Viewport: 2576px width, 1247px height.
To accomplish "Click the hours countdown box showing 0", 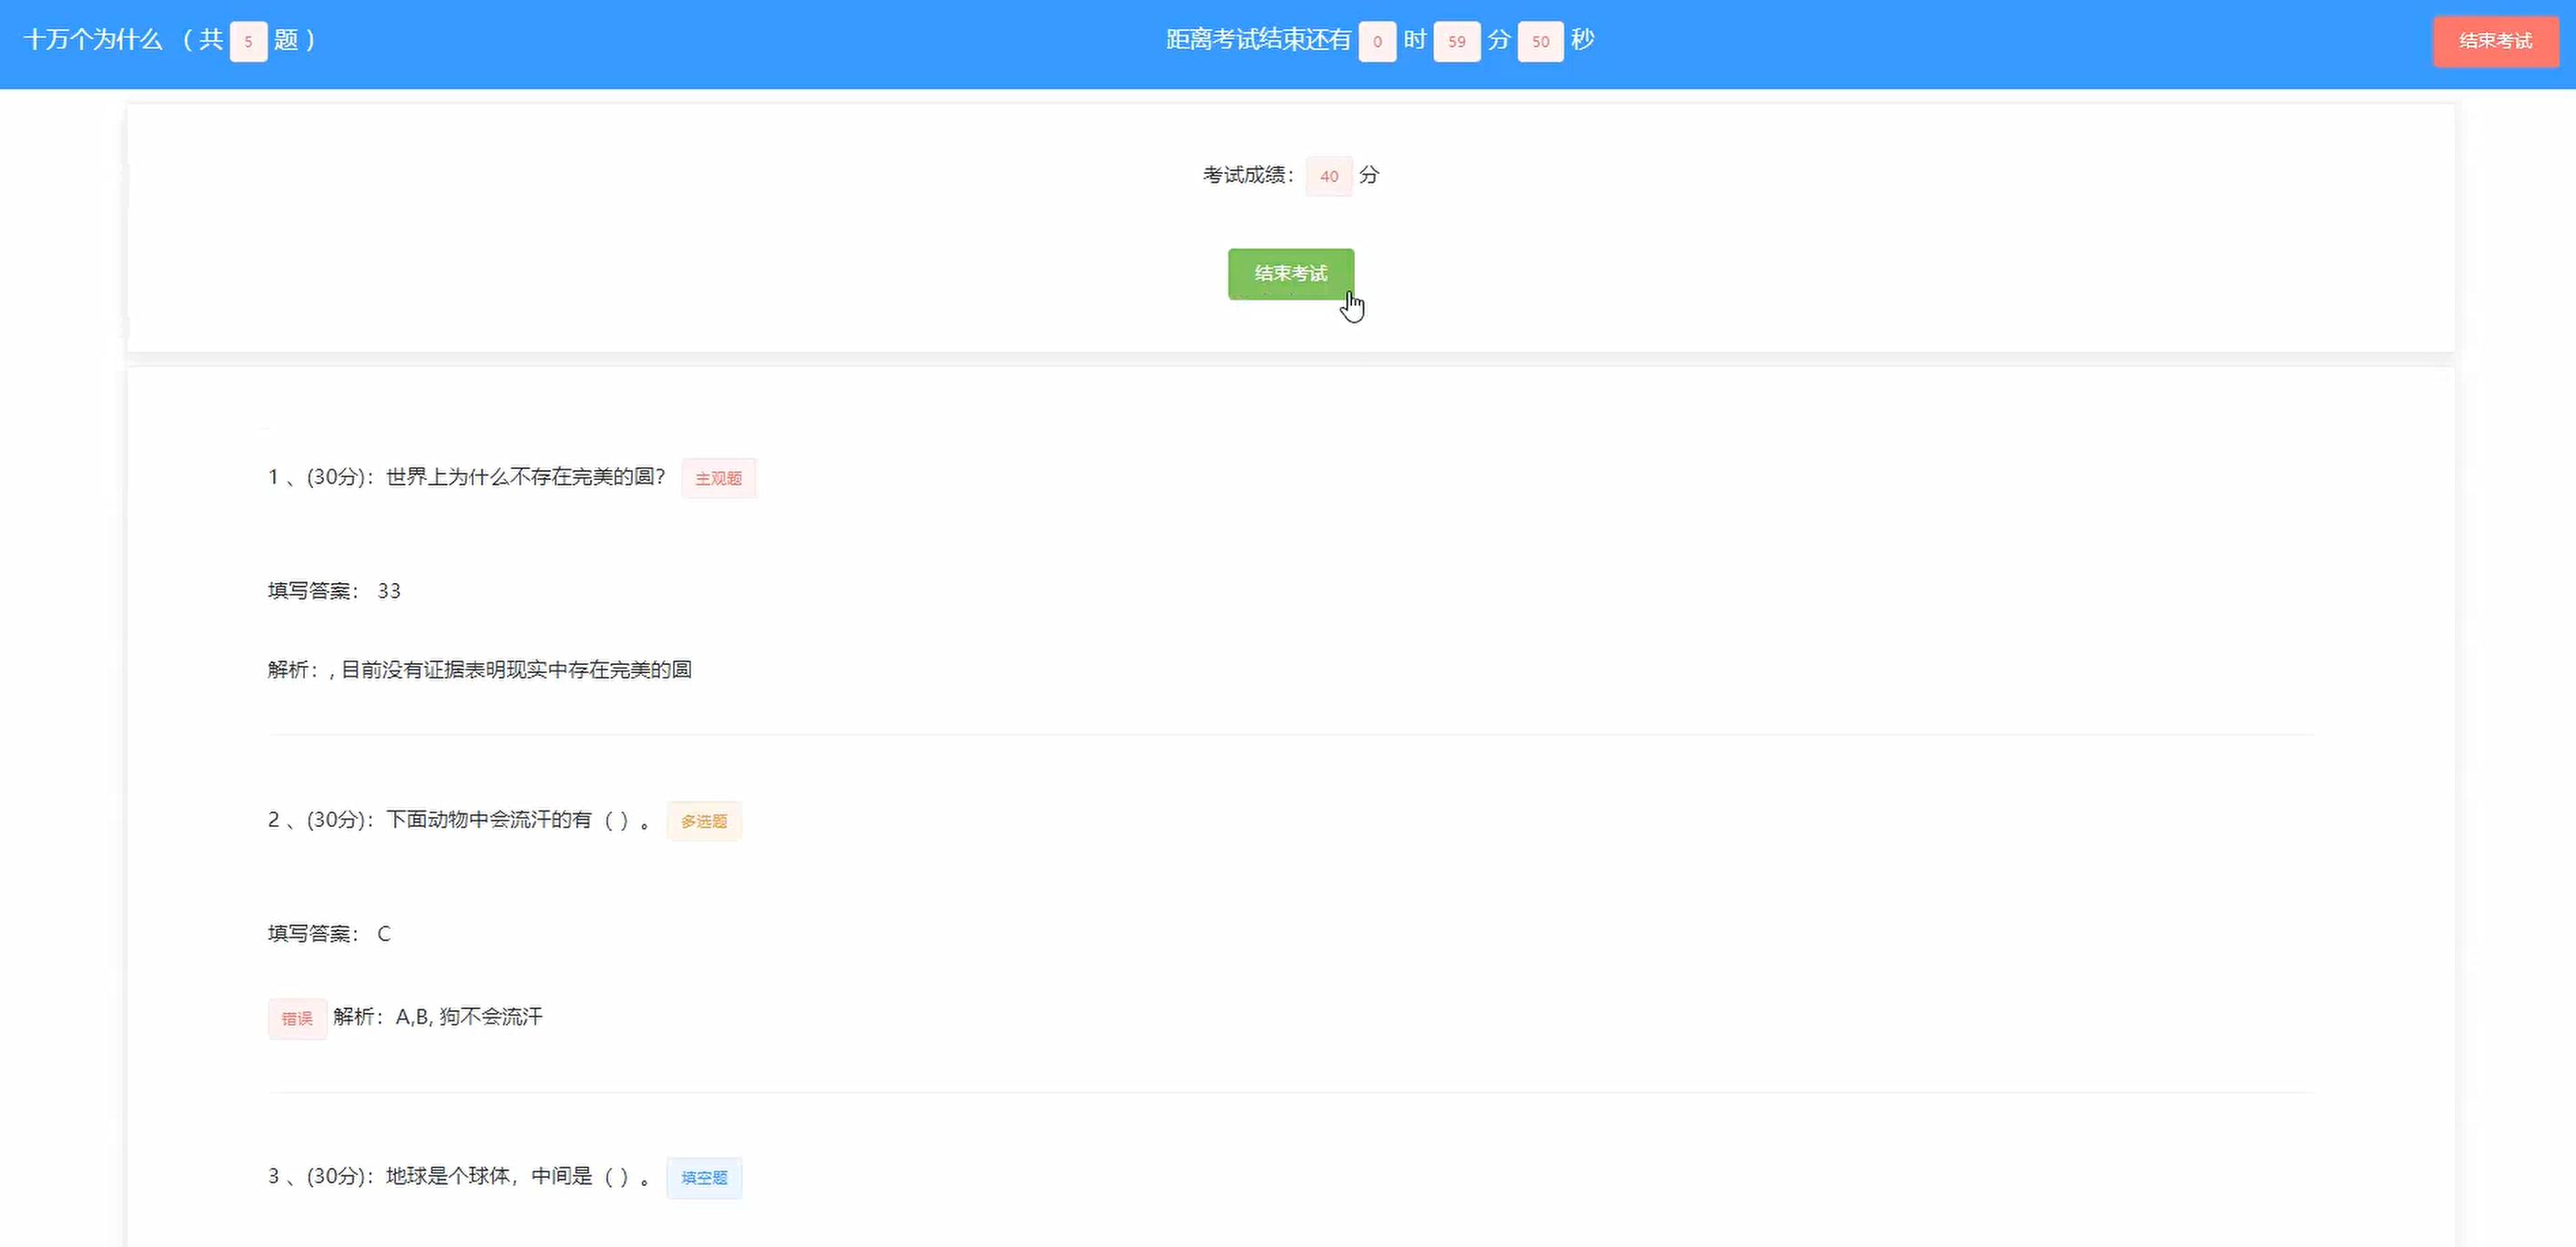I will coord(1377,42).
